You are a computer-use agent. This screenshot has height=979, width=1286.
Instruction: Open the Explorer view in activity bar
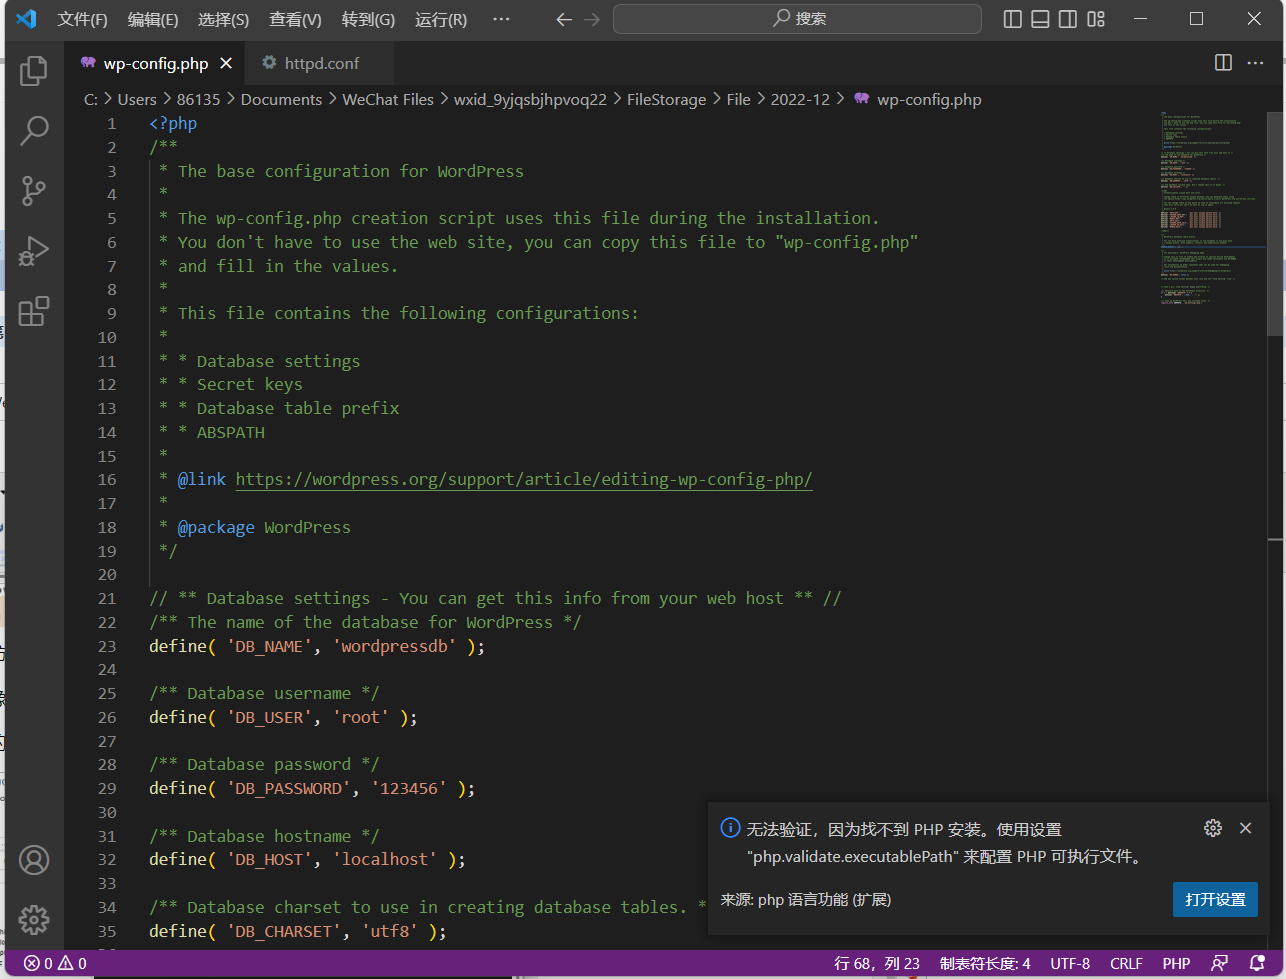pos(34,70)
